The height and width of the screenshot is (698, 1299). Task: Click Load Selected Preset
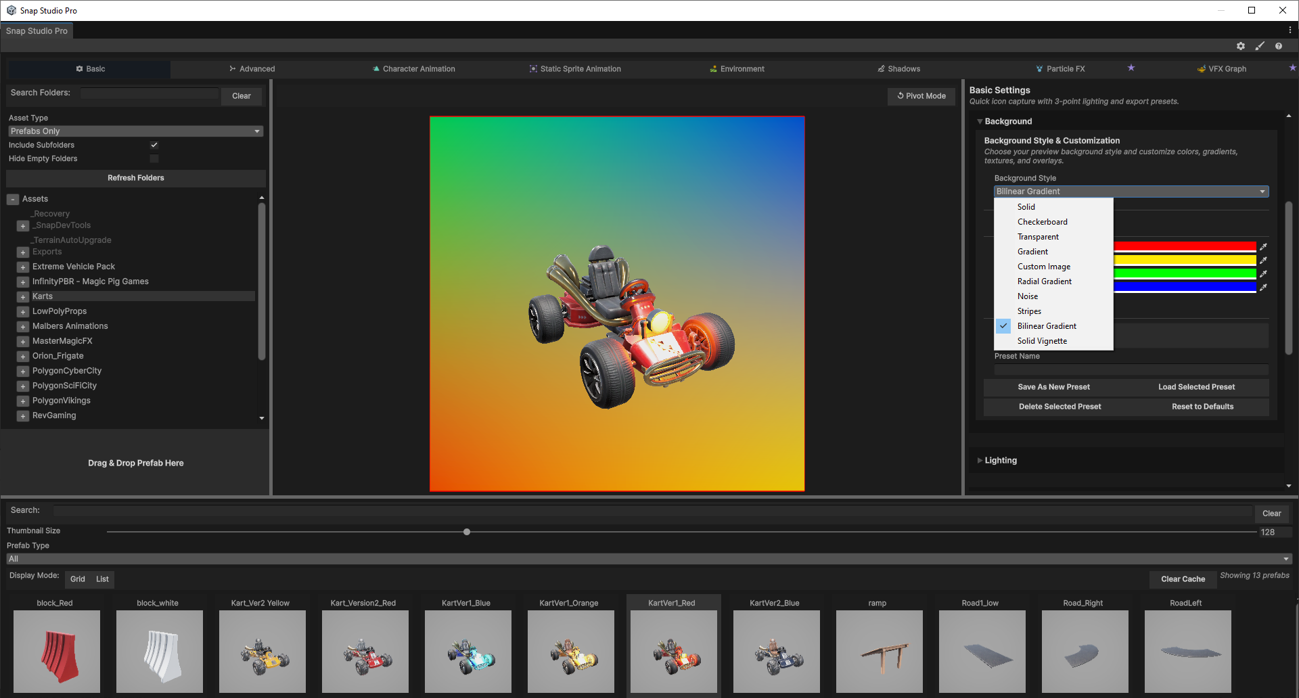[1196, 387]
